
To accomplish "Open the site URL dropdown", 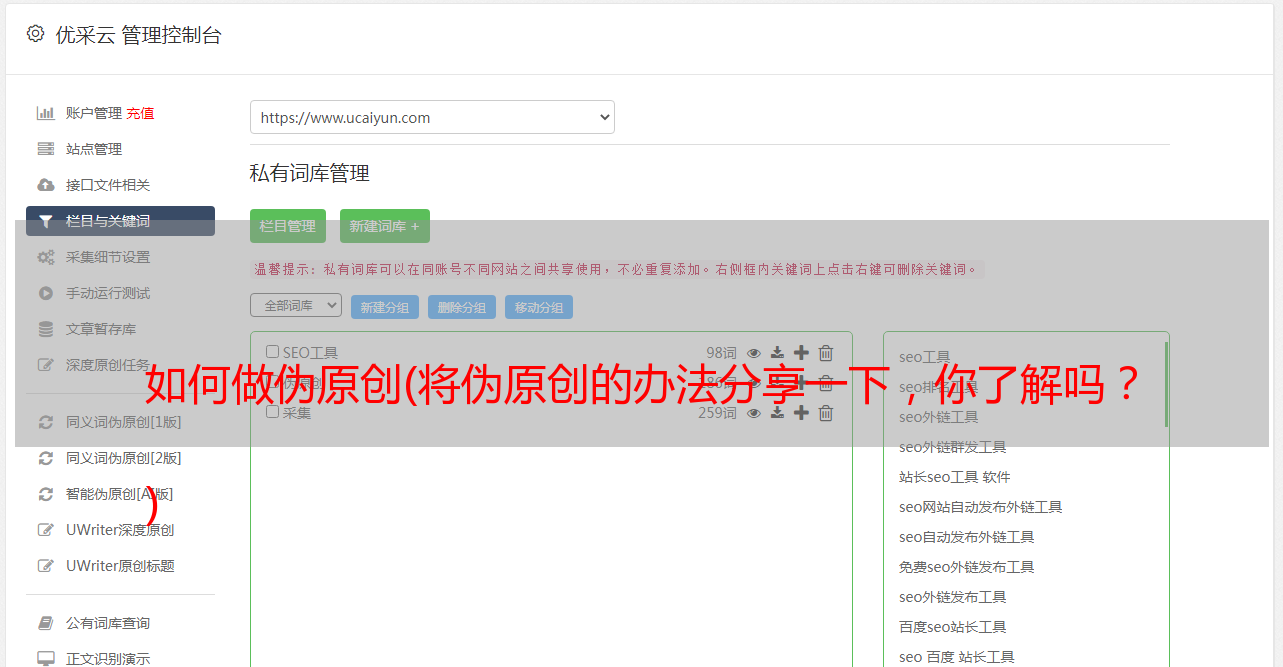I will click(432, 117).
